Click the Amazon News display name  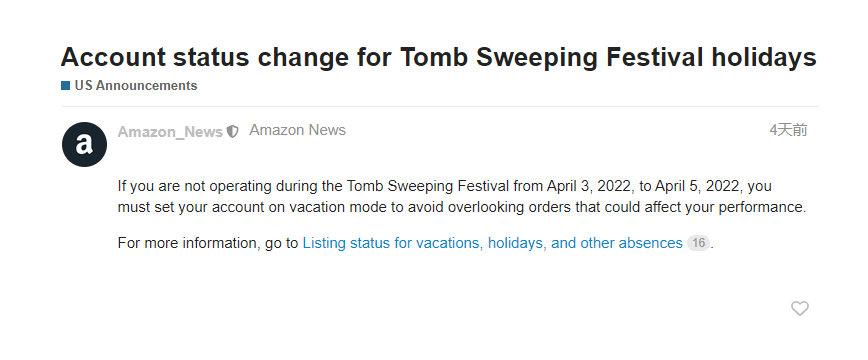297,130
